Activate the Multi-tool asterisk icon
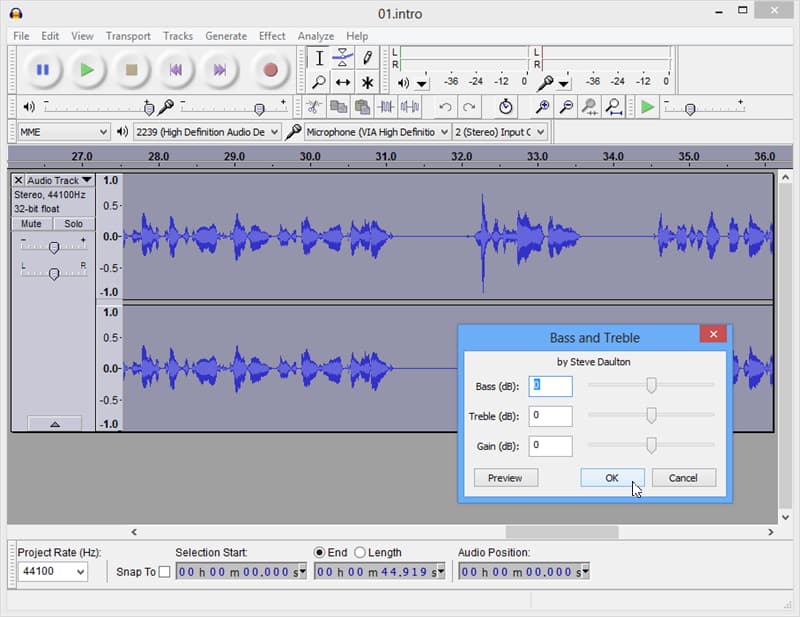800x617 pixels. 367,82
